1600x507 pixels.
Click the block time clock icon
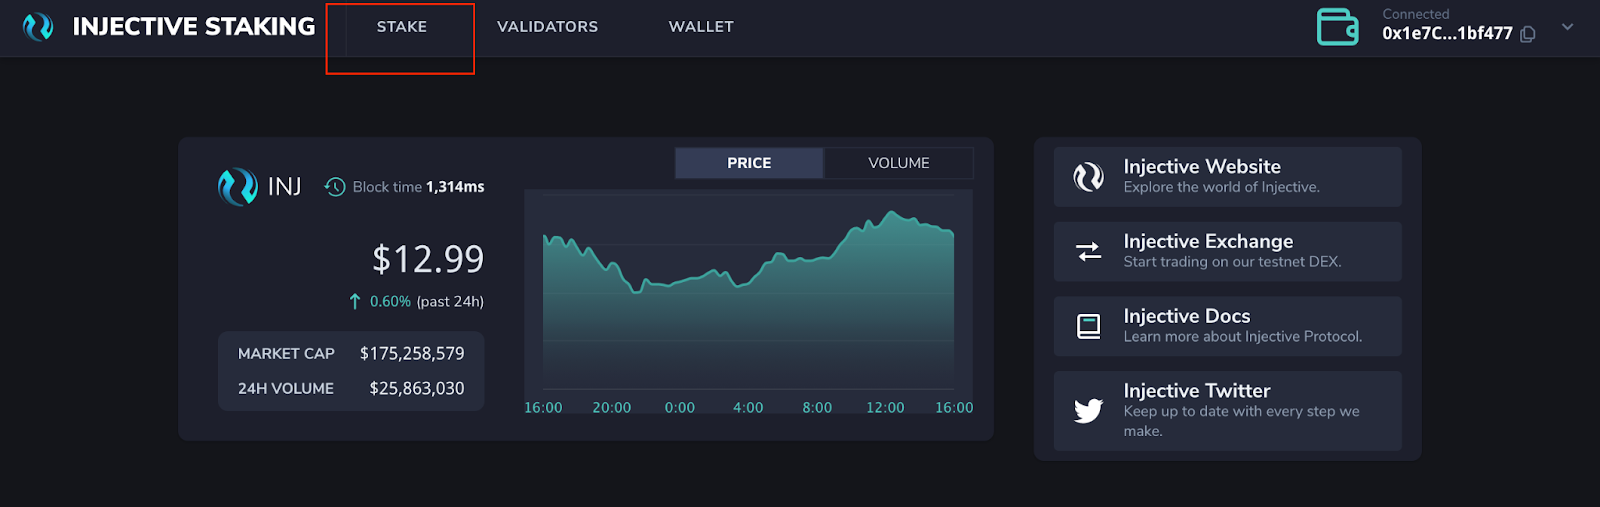coord(335,187)
